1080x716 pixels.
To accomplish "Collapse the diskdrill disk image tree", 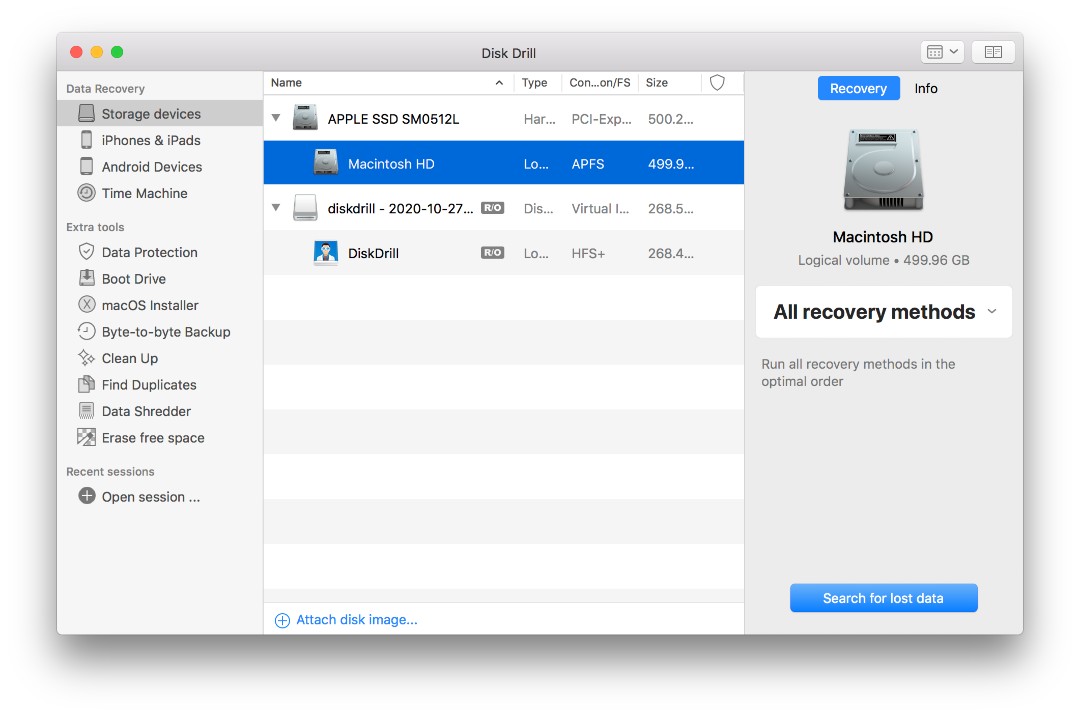I will (276, 208).
